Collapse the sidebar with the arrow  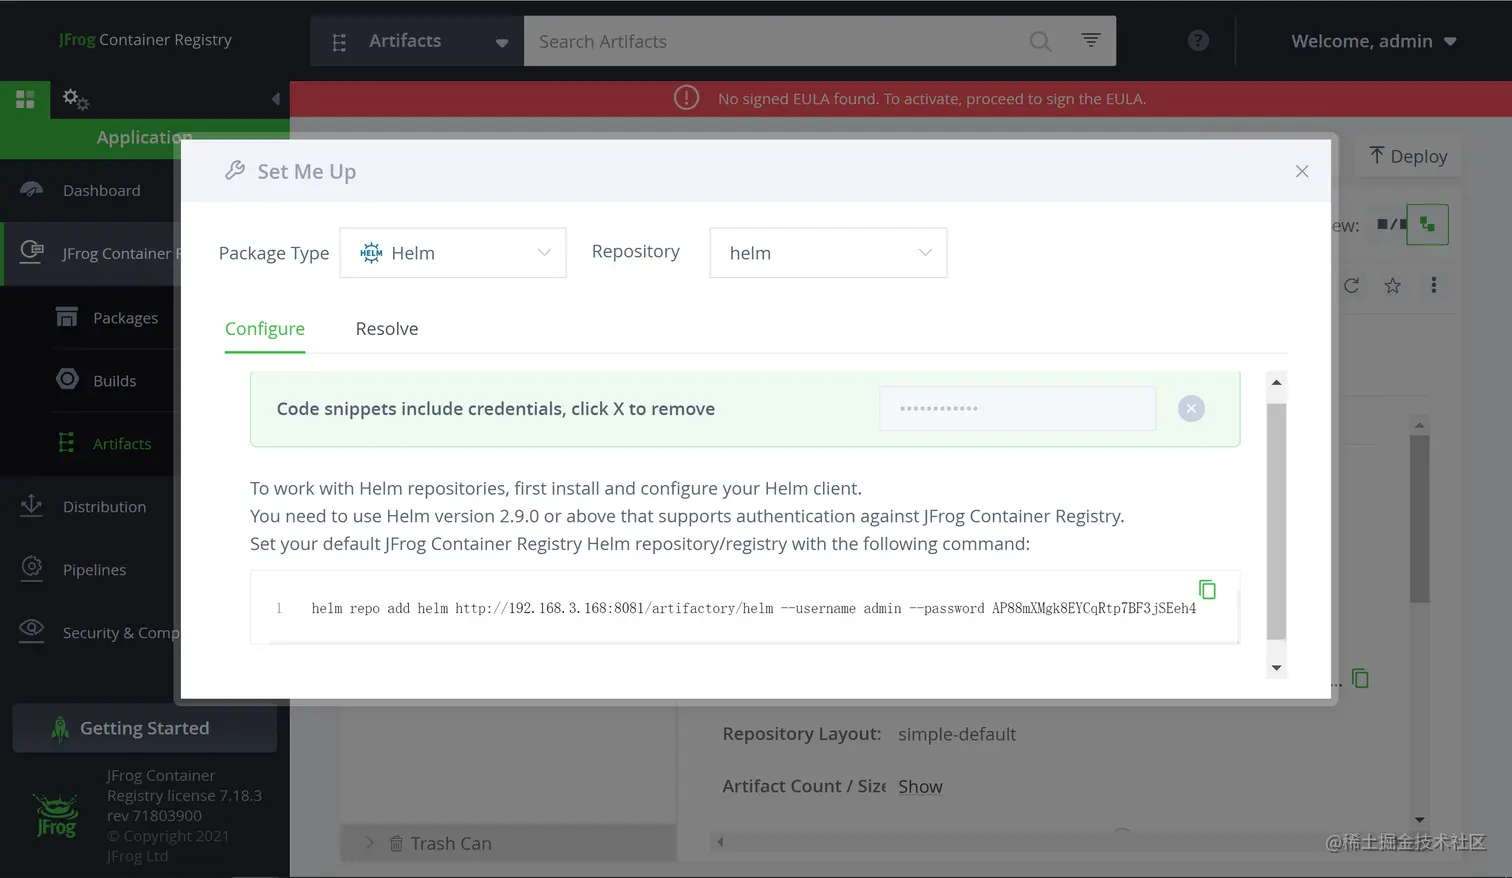[x=275, y=99]
